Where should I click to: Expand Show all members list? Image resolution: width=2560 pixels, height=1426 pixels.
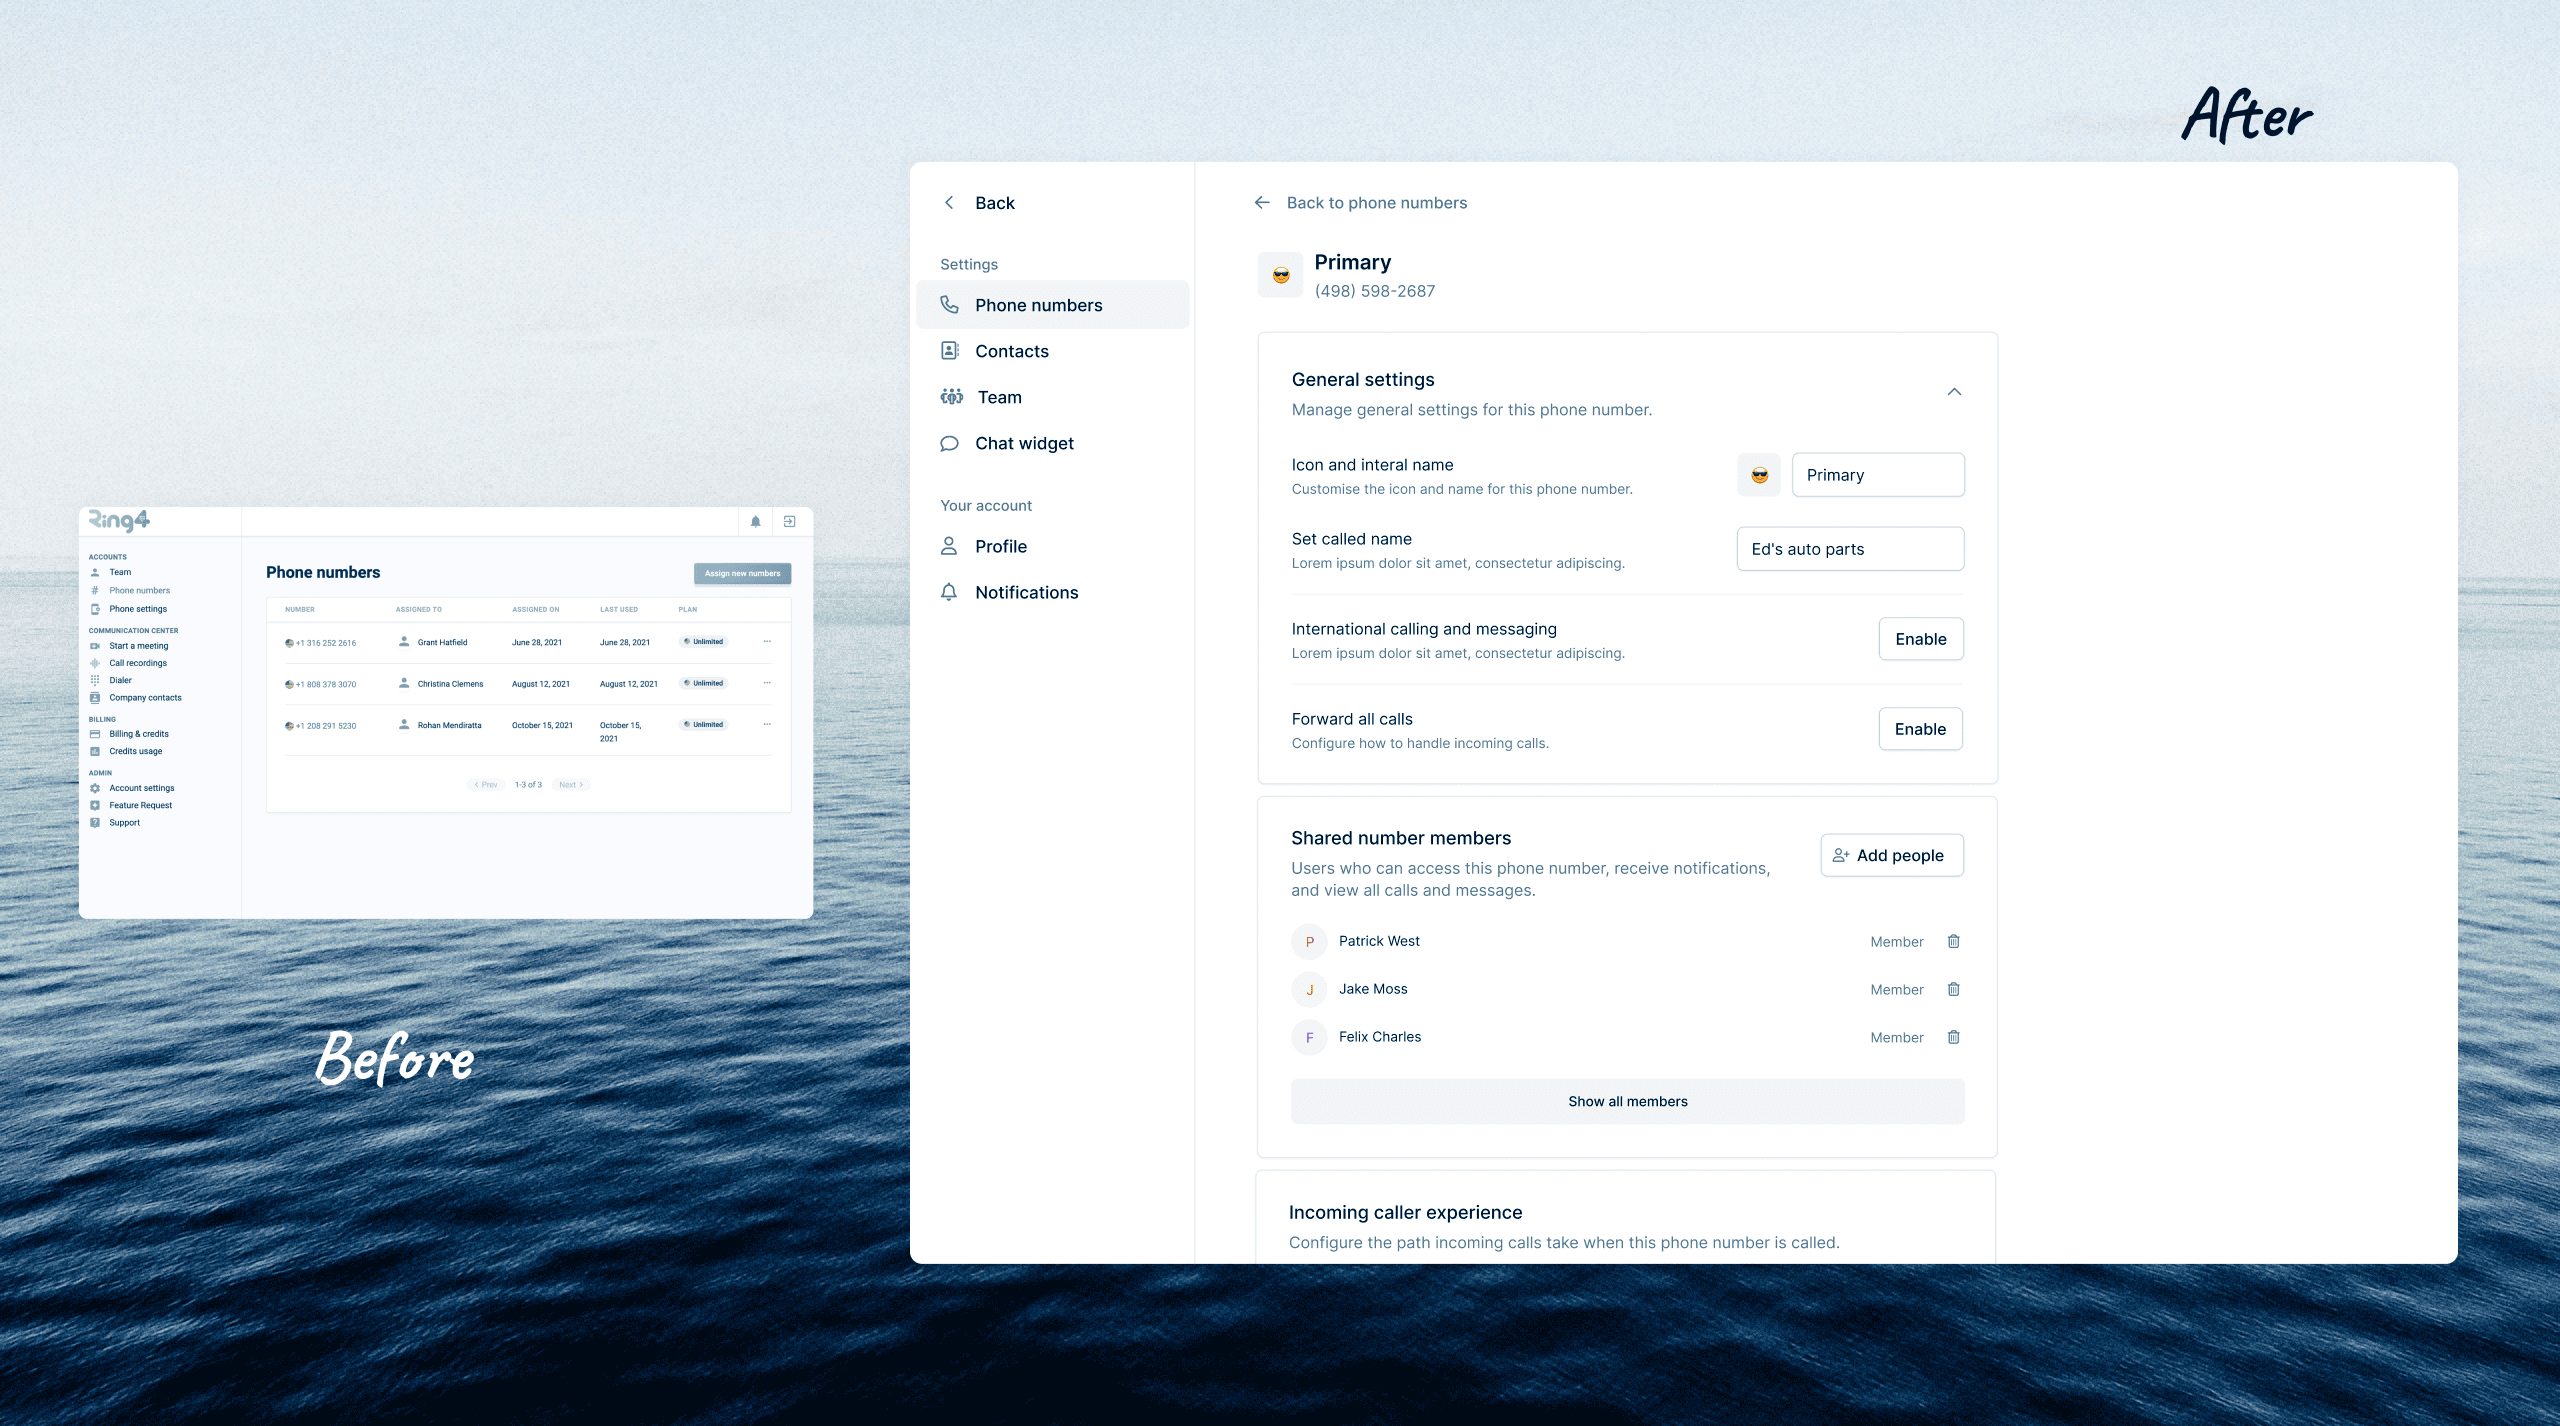pyautogui.click(x=1627, y=1101)
